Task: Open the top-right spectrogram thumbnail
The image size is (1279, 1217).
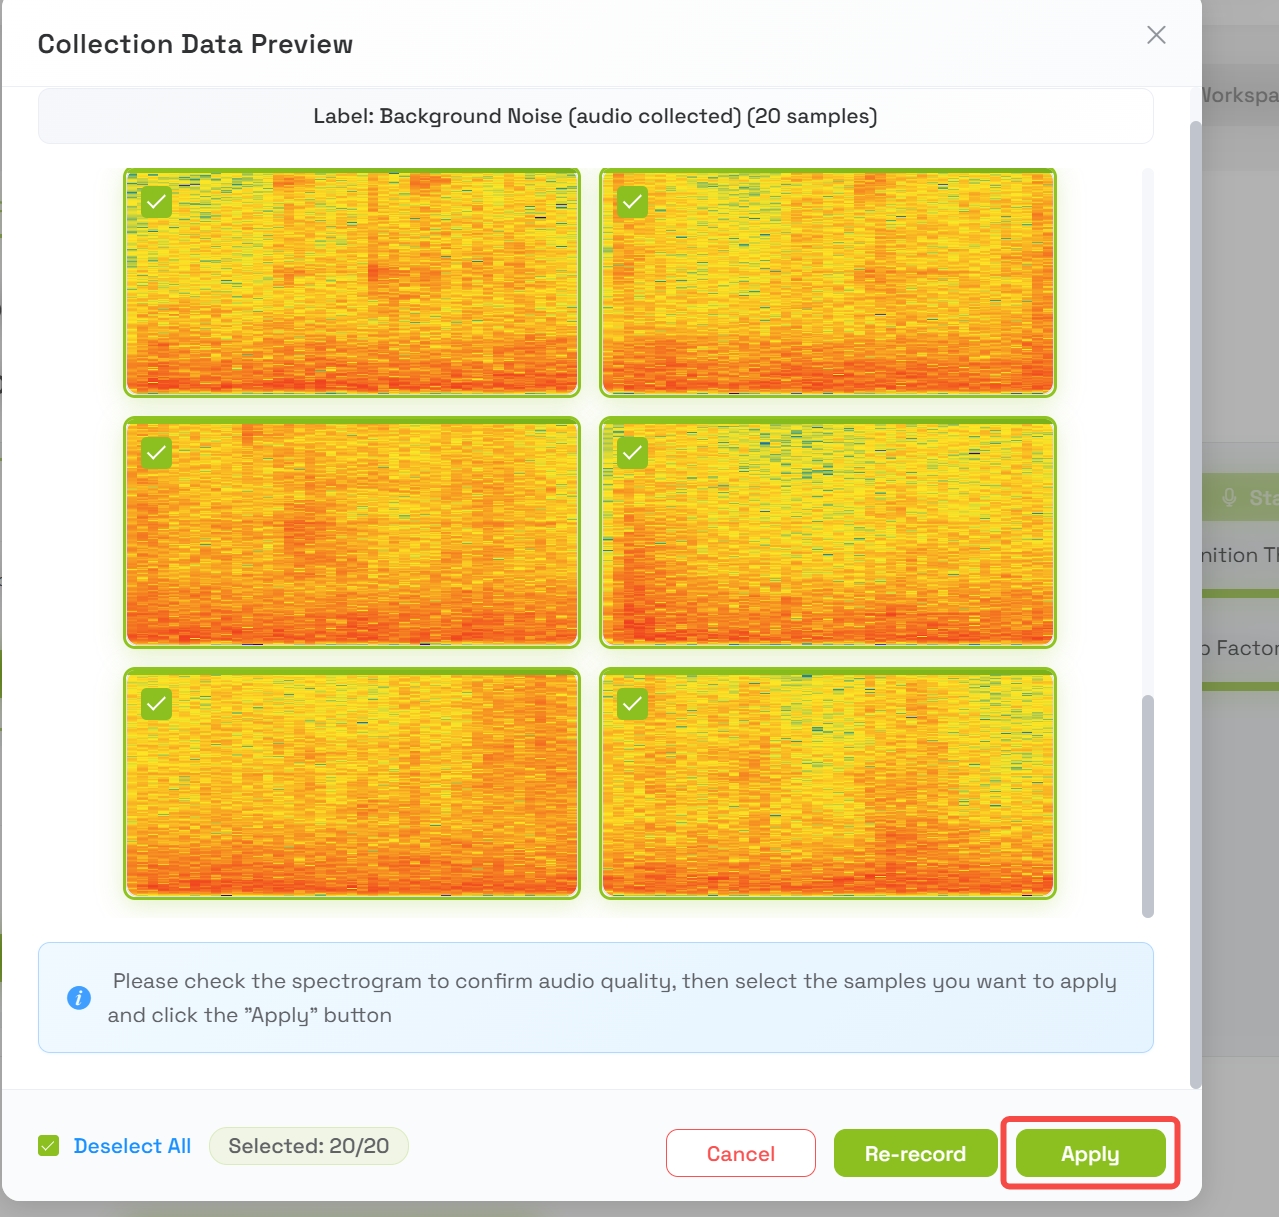Action: (828, 282)
